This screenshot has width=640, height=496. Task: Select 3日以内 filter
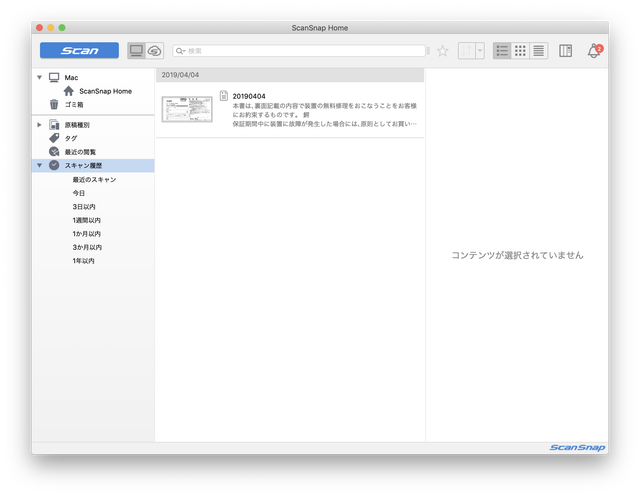(84, 207)
